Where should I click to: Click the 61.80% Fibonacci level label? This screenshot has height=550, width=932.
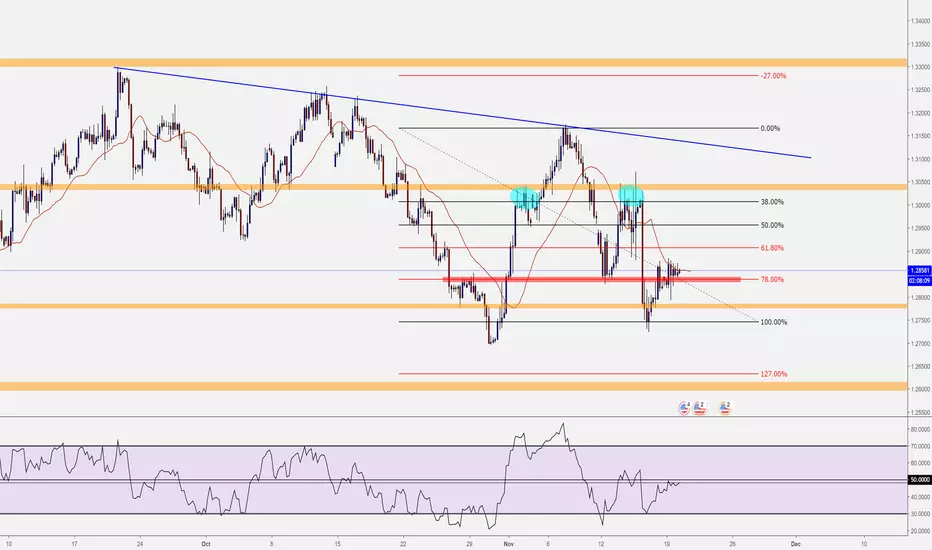[772, 248]
